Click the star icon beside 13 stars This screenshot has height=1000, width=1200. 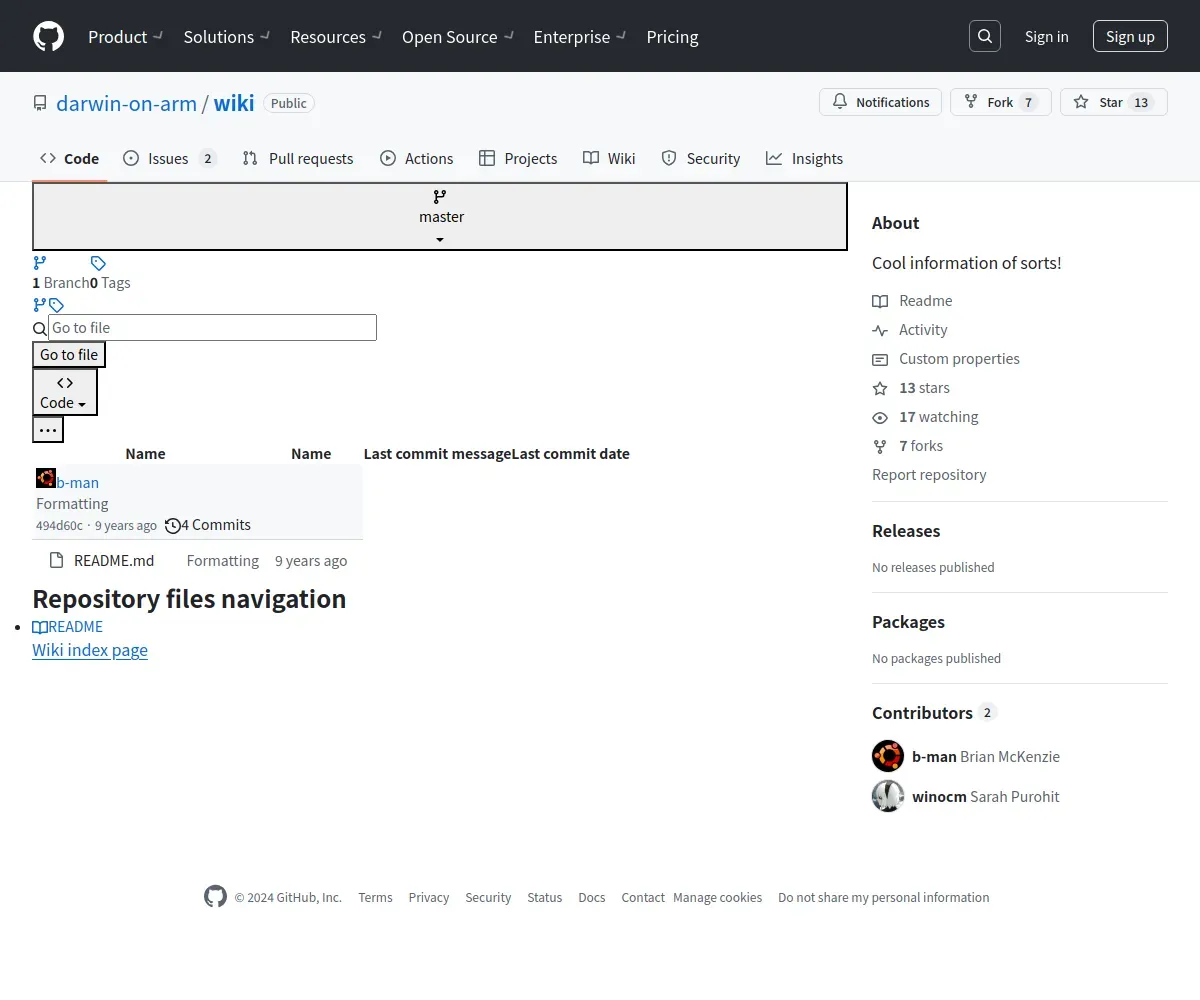[880, 388]
